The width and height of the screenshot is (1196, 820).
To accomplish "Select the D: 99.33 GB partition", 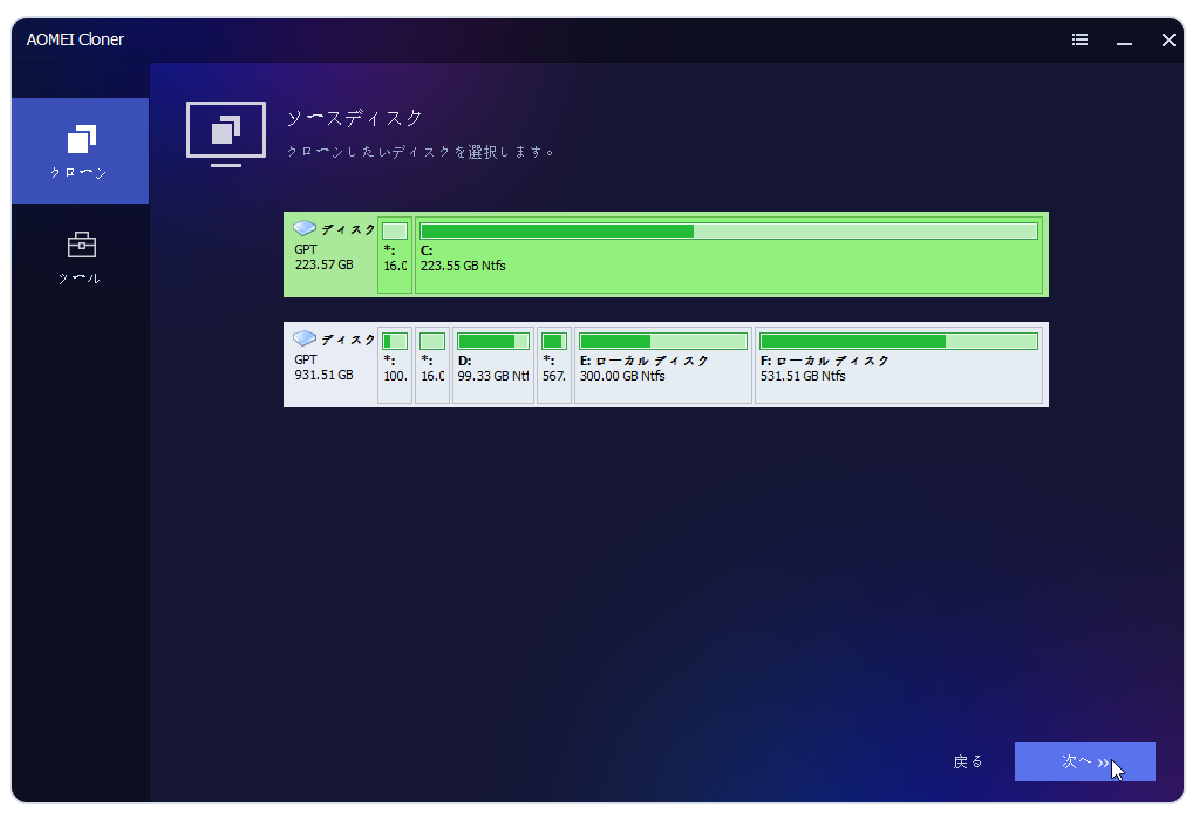I will [x=492, y=368].
